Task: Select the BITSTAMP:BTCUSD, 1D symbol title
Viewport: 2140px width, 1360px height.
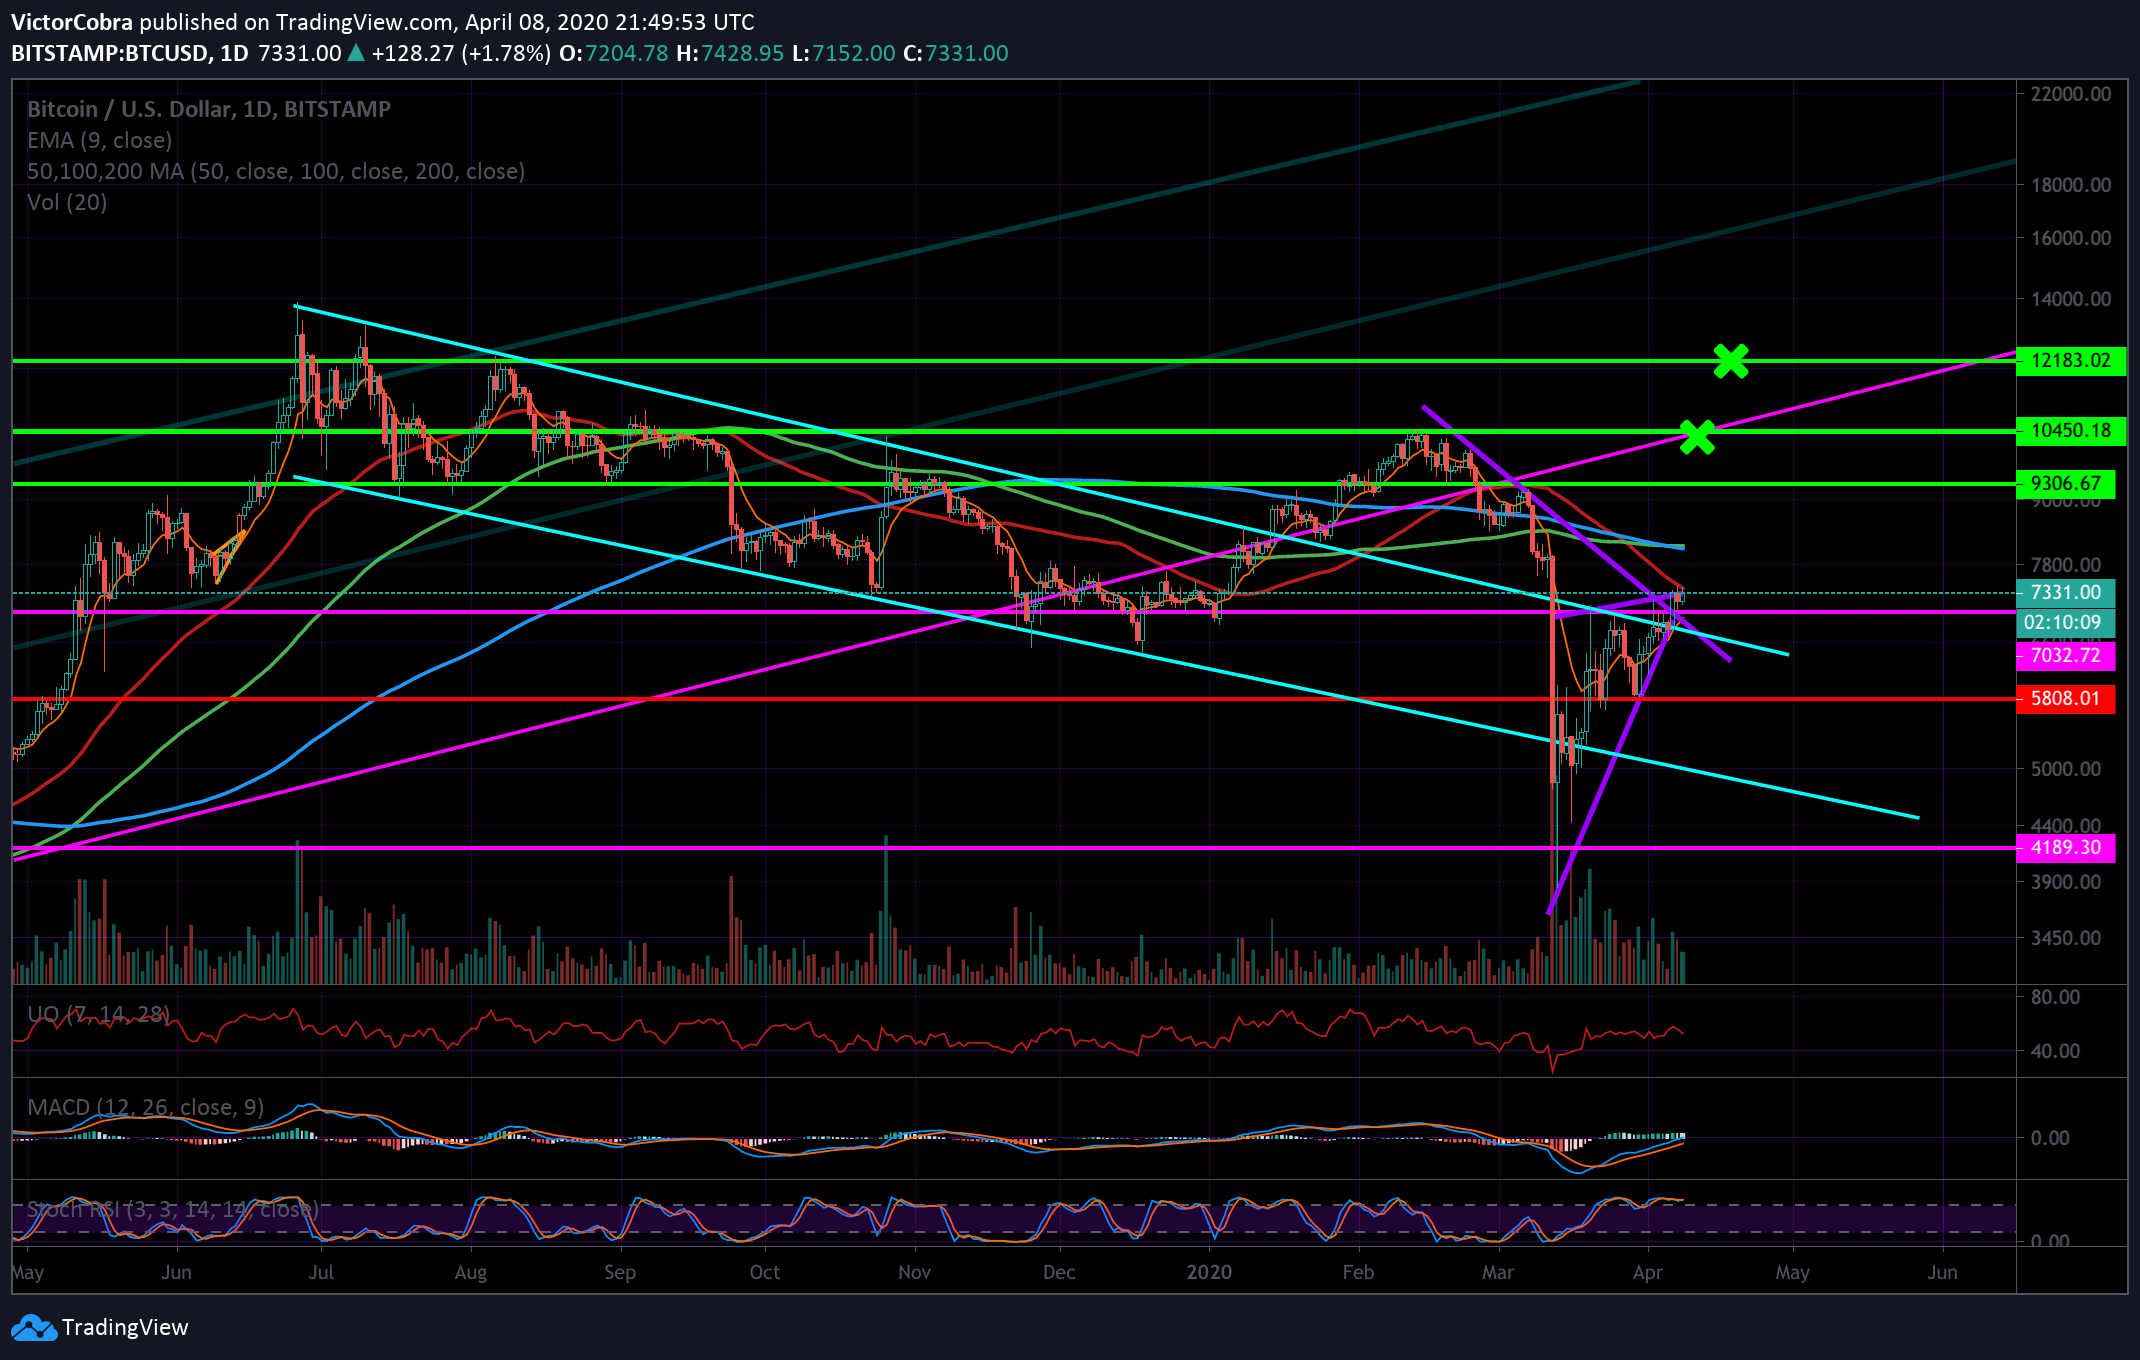Action: point(130,53)
